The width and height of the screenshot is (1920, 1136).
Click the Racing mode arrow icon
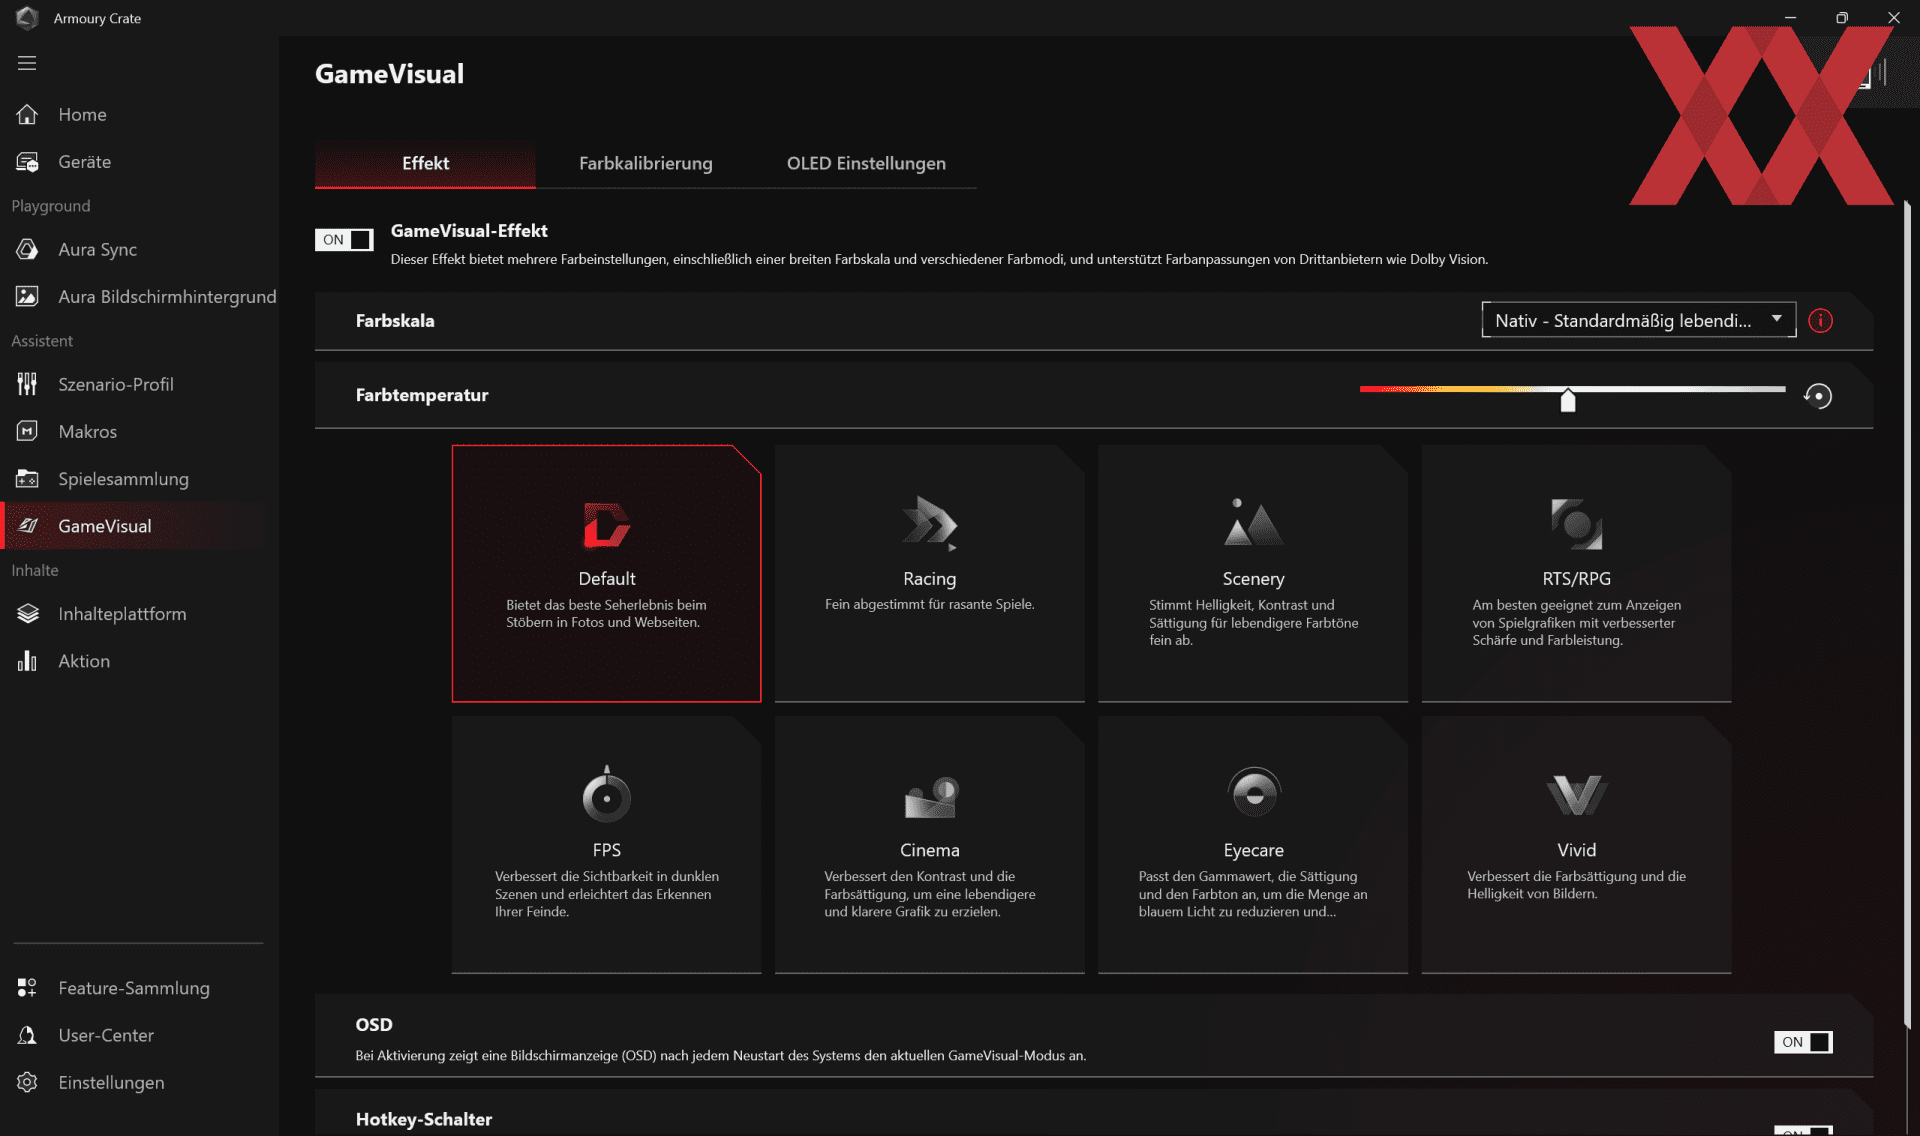[x=930, y=523]
